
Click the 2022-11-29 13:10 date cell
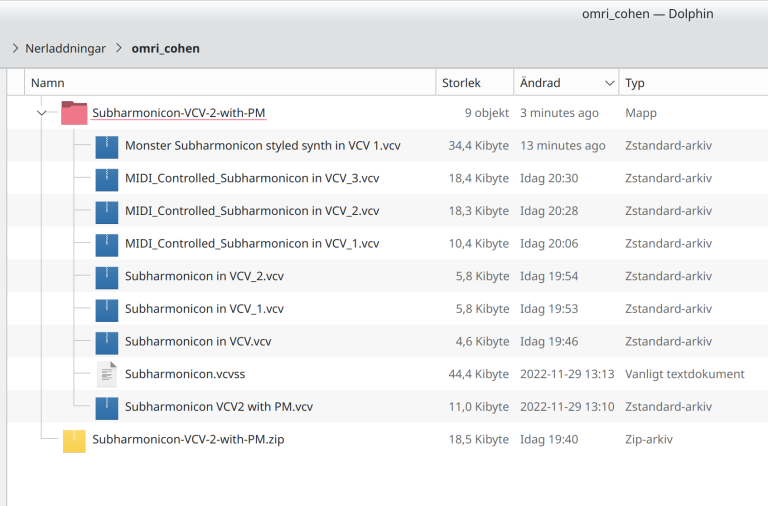(x=567, y=407)
